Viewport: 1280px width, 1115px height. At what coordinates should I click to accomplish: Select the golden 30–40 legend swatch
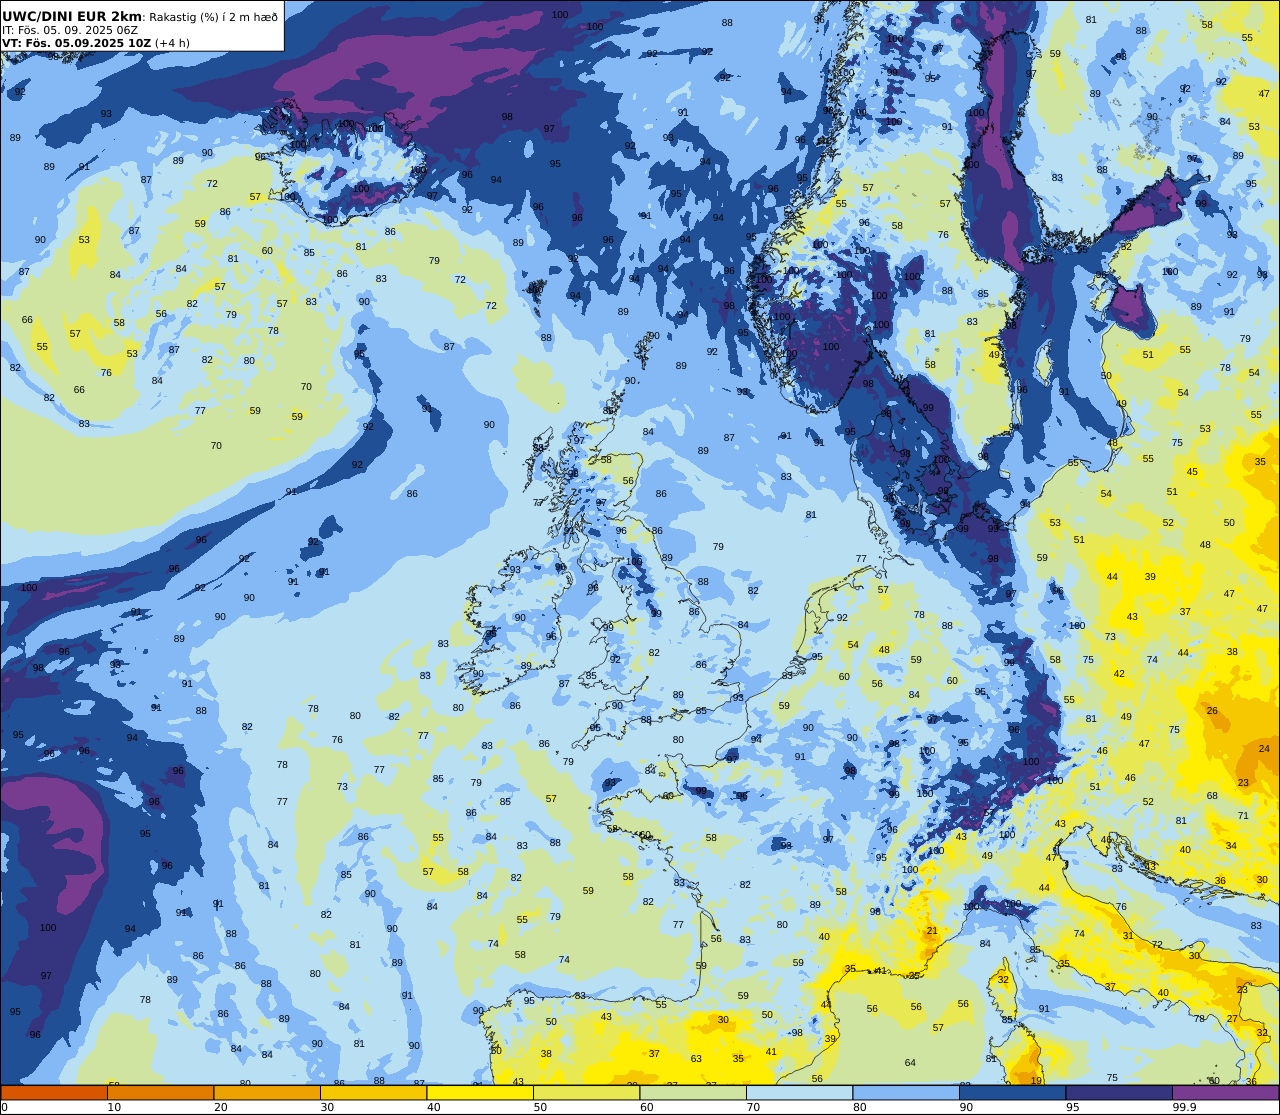(373, 1092)
